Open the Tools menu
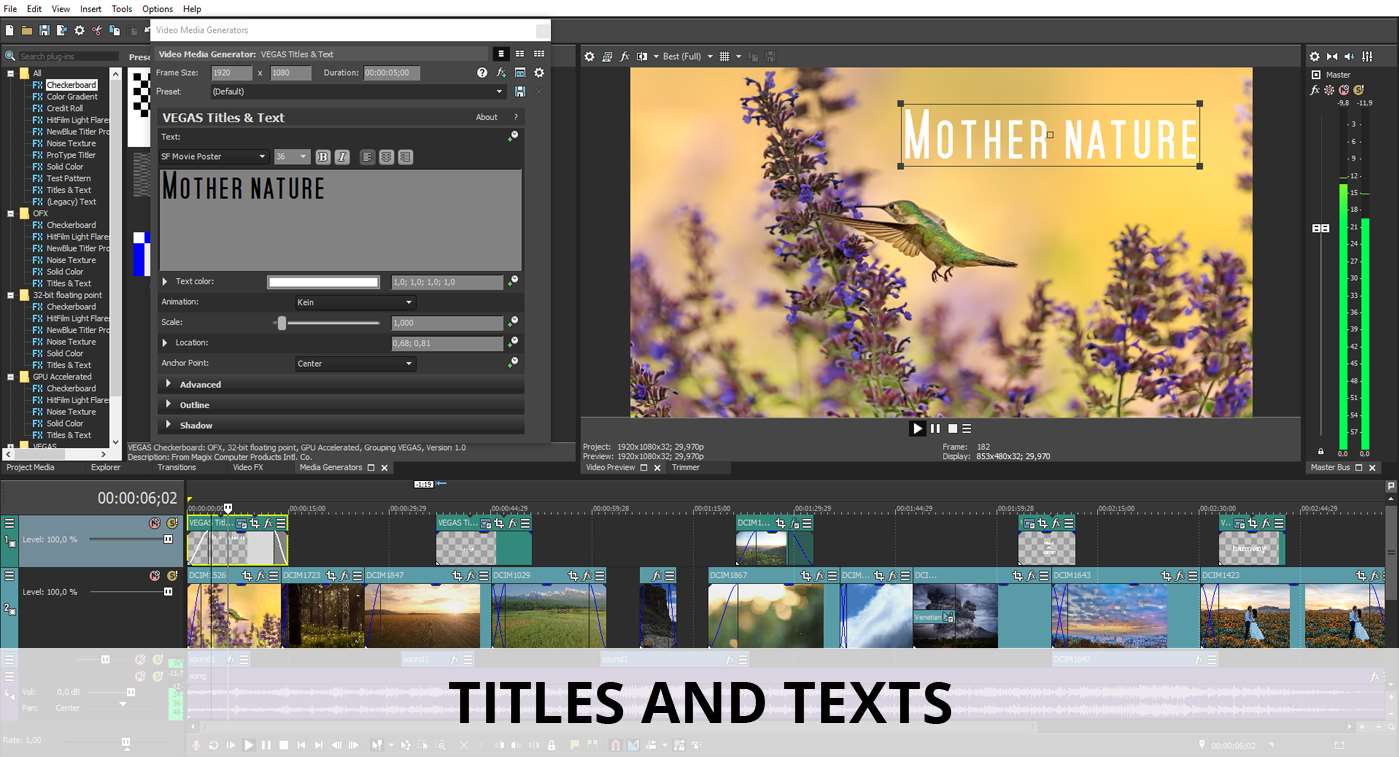 click(121, 9)
